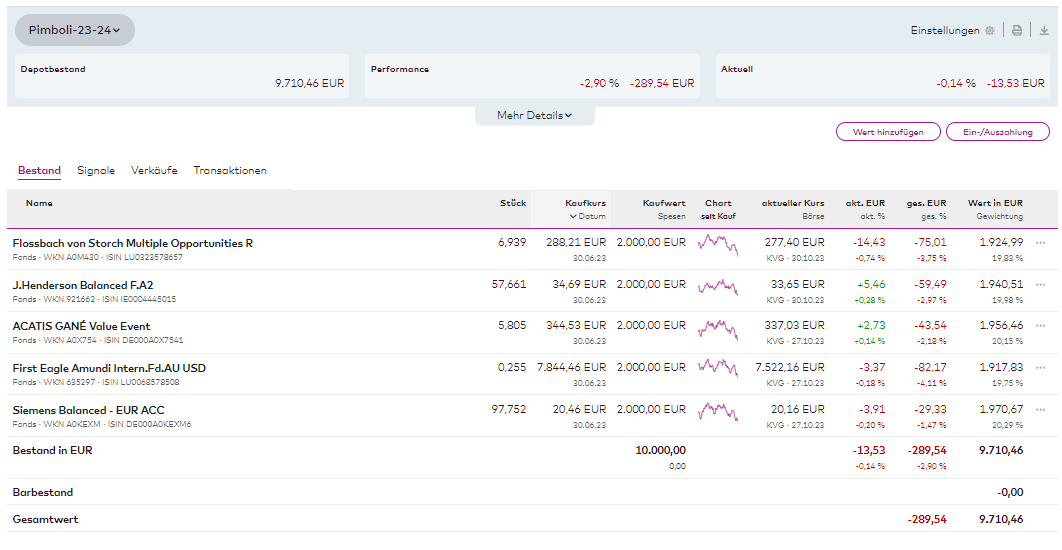This screenshot has height=550, width=1062.
Task: Open three-dot menu for ACATIS GANÉ row
Action: pyautogui.click(x=1041, y=326)
